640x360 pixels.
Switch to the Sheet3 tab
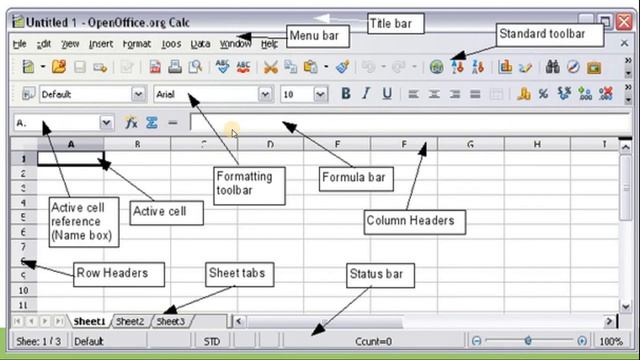171,322
